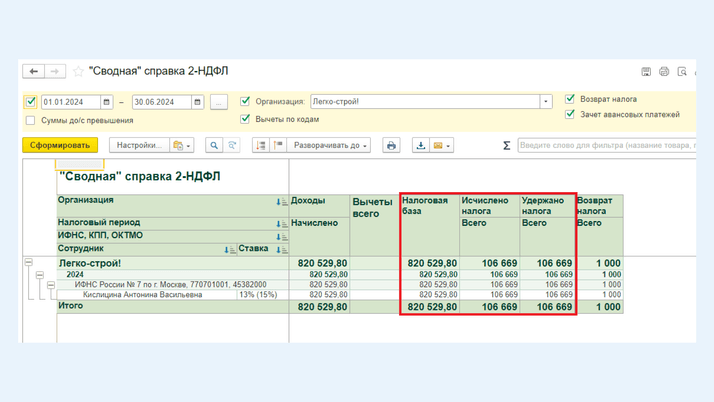
Task: Add report to favorites with star icon
Action: [78, 72]
